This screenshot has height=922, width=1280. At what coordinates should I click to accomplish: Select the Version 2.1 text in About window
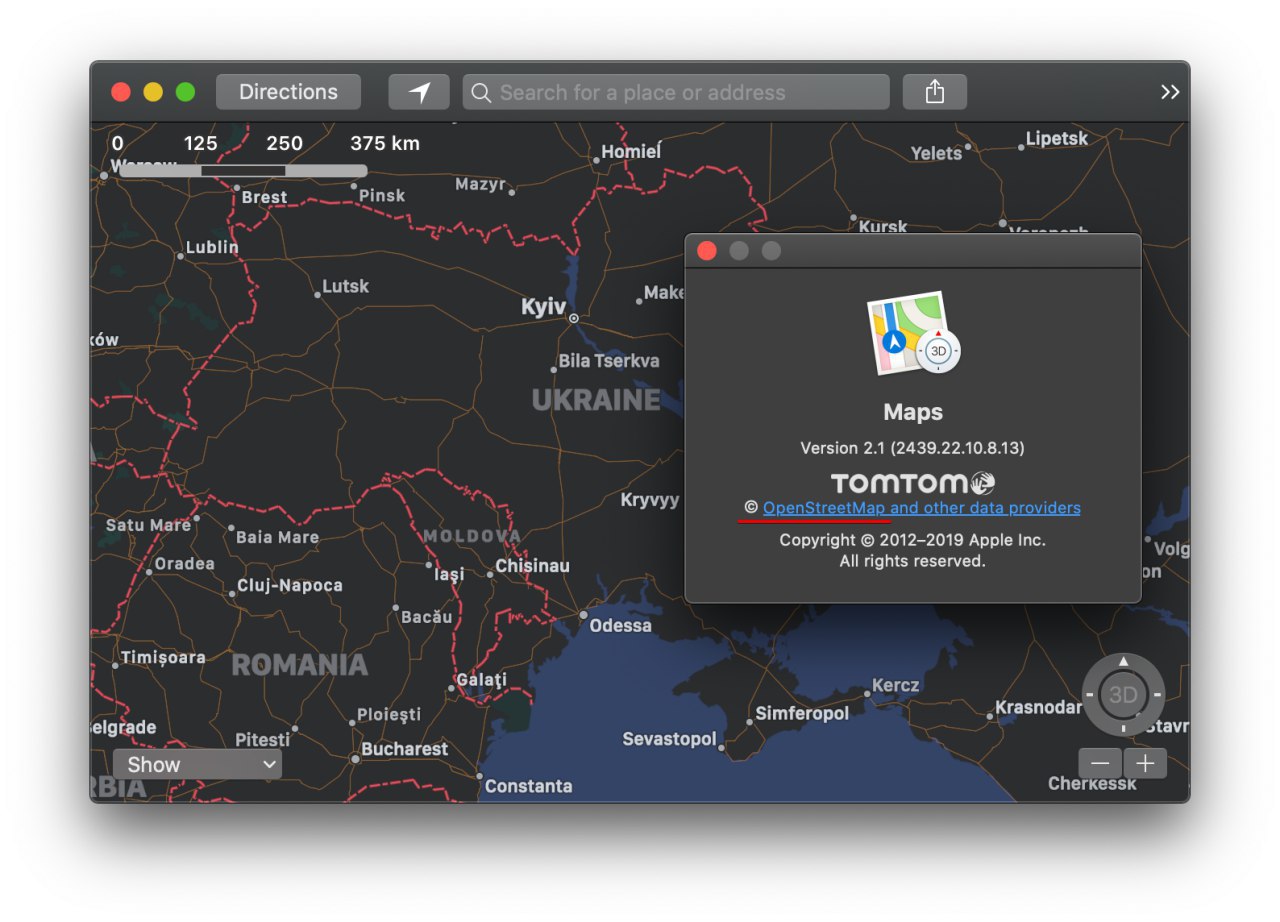[912, 448]
